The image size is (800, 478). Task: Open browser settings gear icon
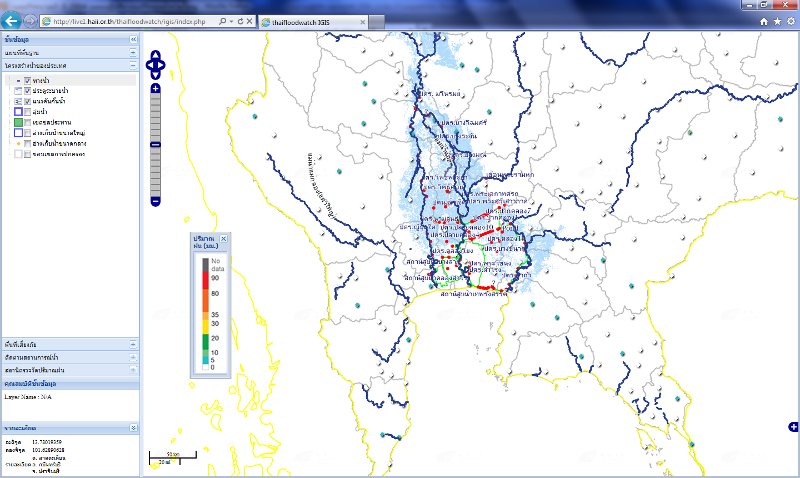click(790, 20)
